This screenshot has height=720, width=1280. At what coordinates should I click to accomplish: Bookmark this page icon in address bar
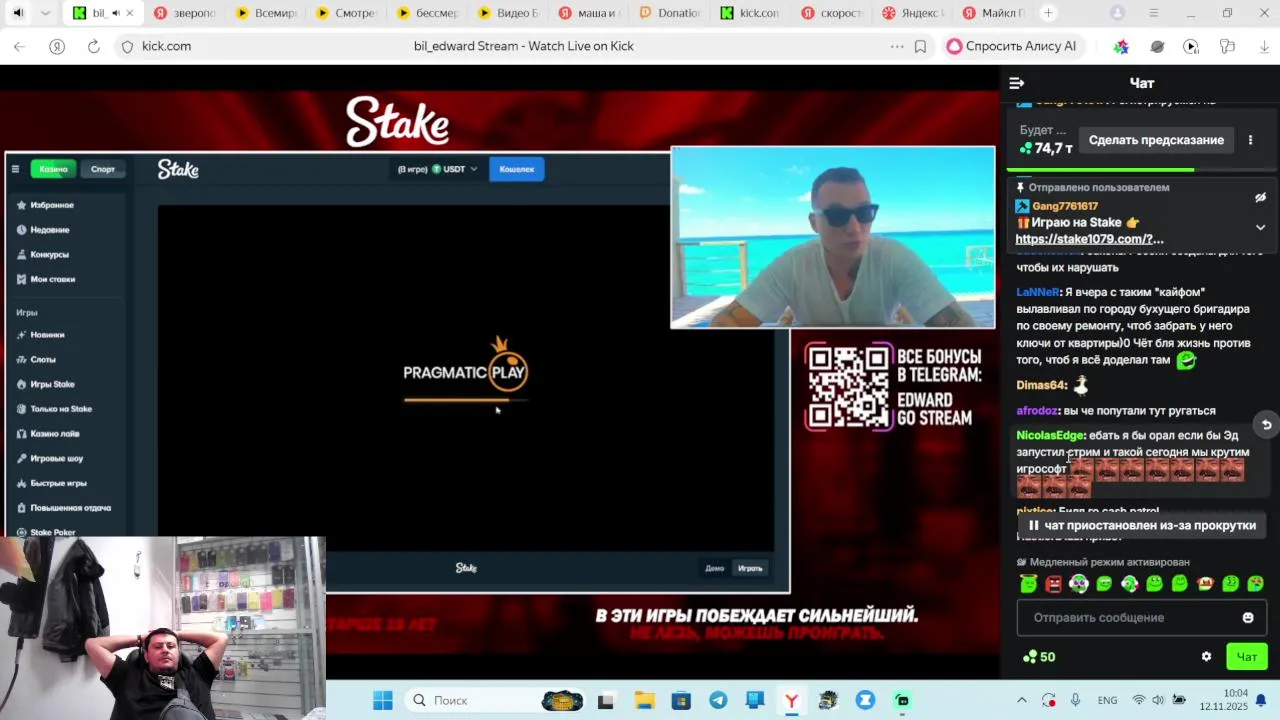click(x=920, y=46)
